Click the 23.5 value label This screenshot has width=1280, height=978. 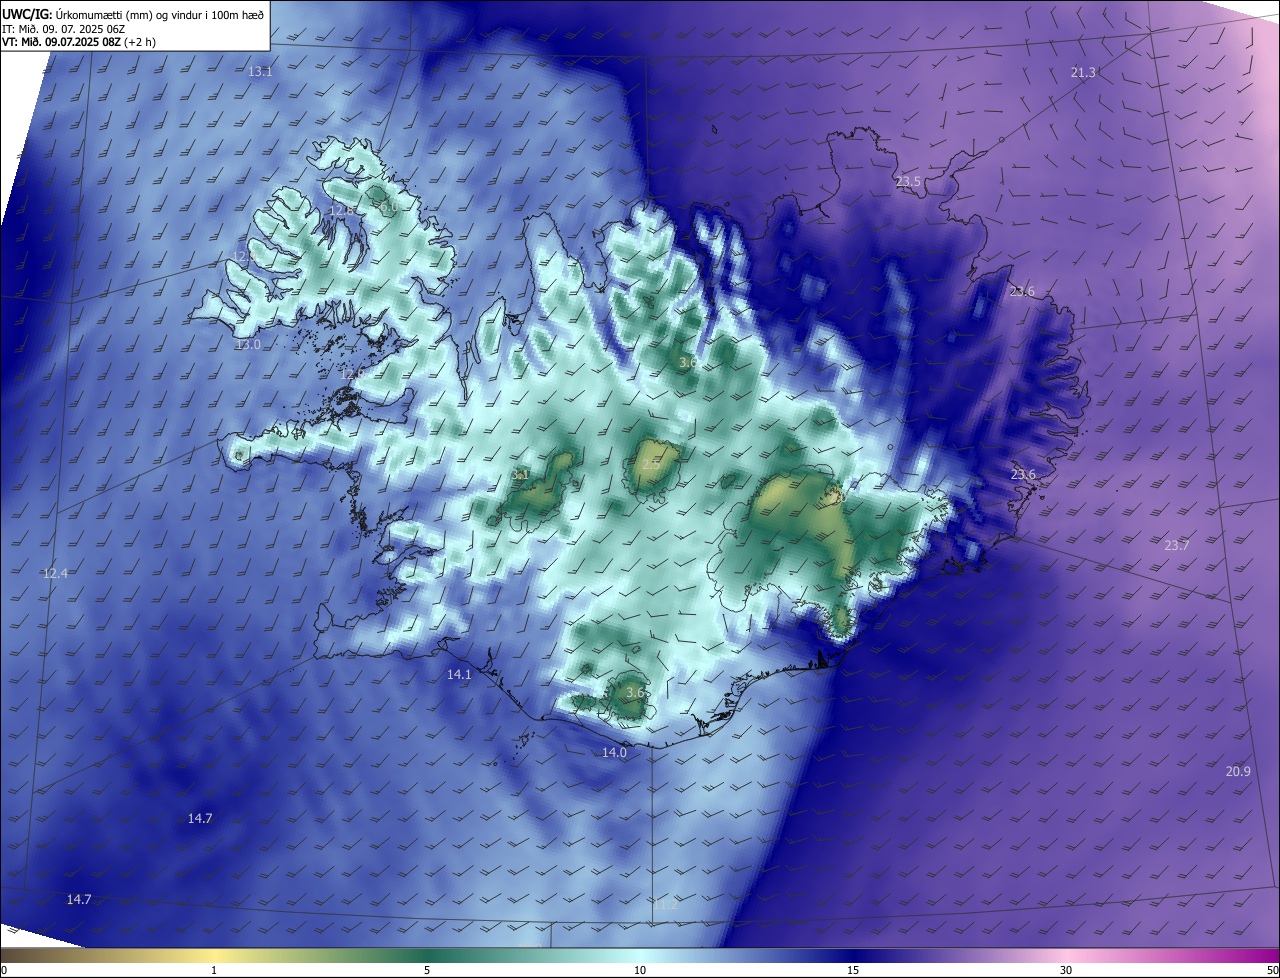(x=908, y=181)
